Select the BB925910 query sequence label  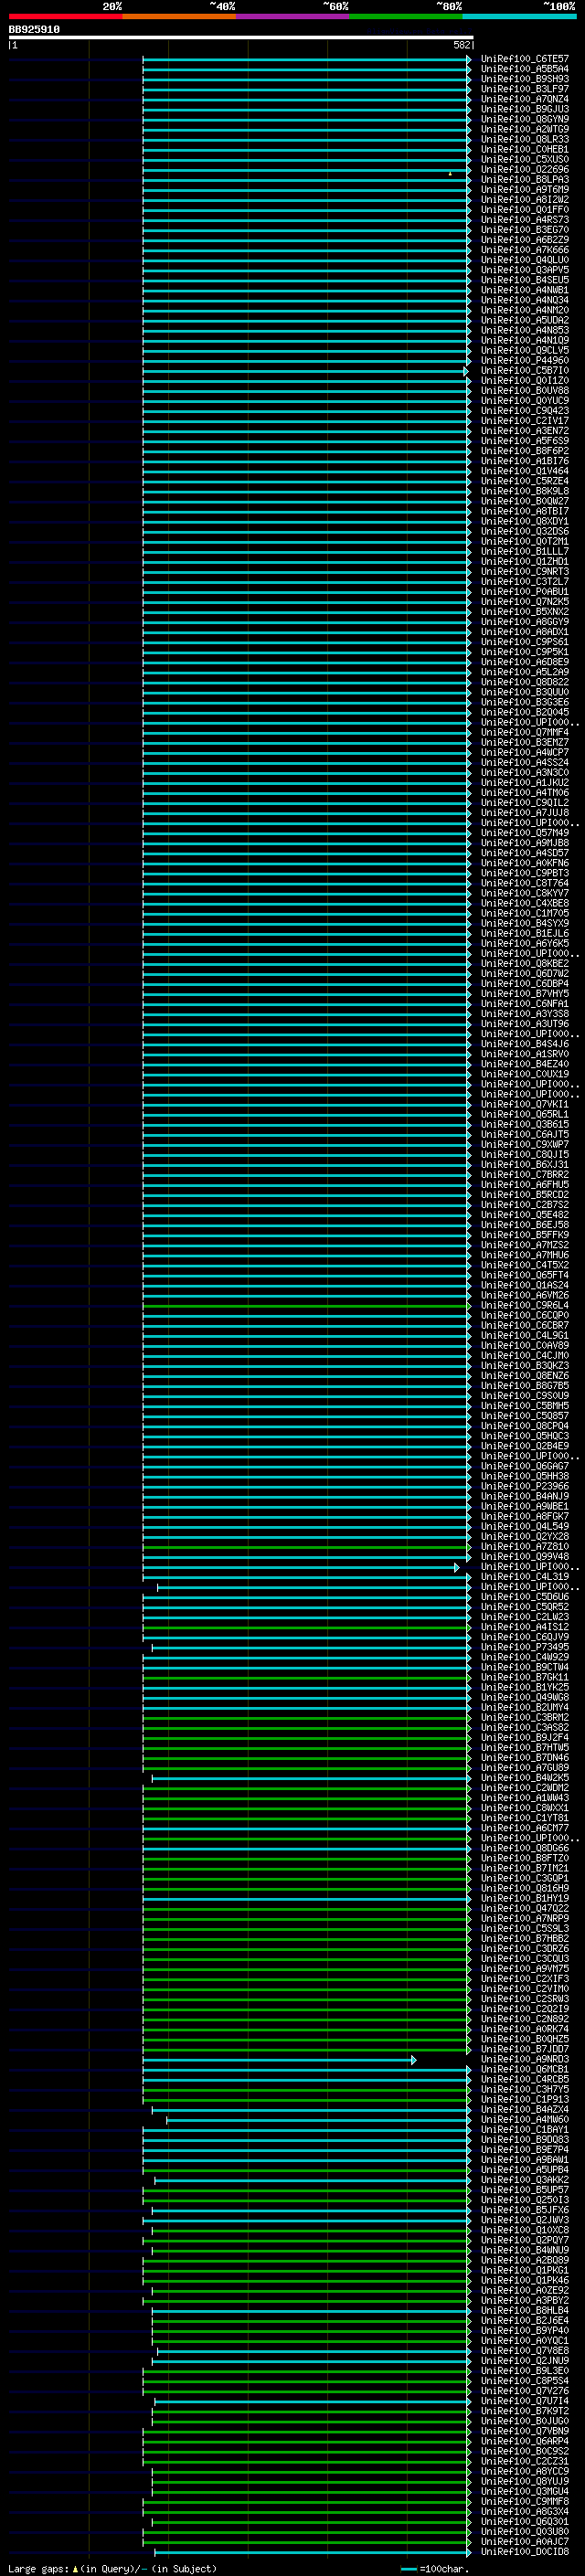(34, 30)
